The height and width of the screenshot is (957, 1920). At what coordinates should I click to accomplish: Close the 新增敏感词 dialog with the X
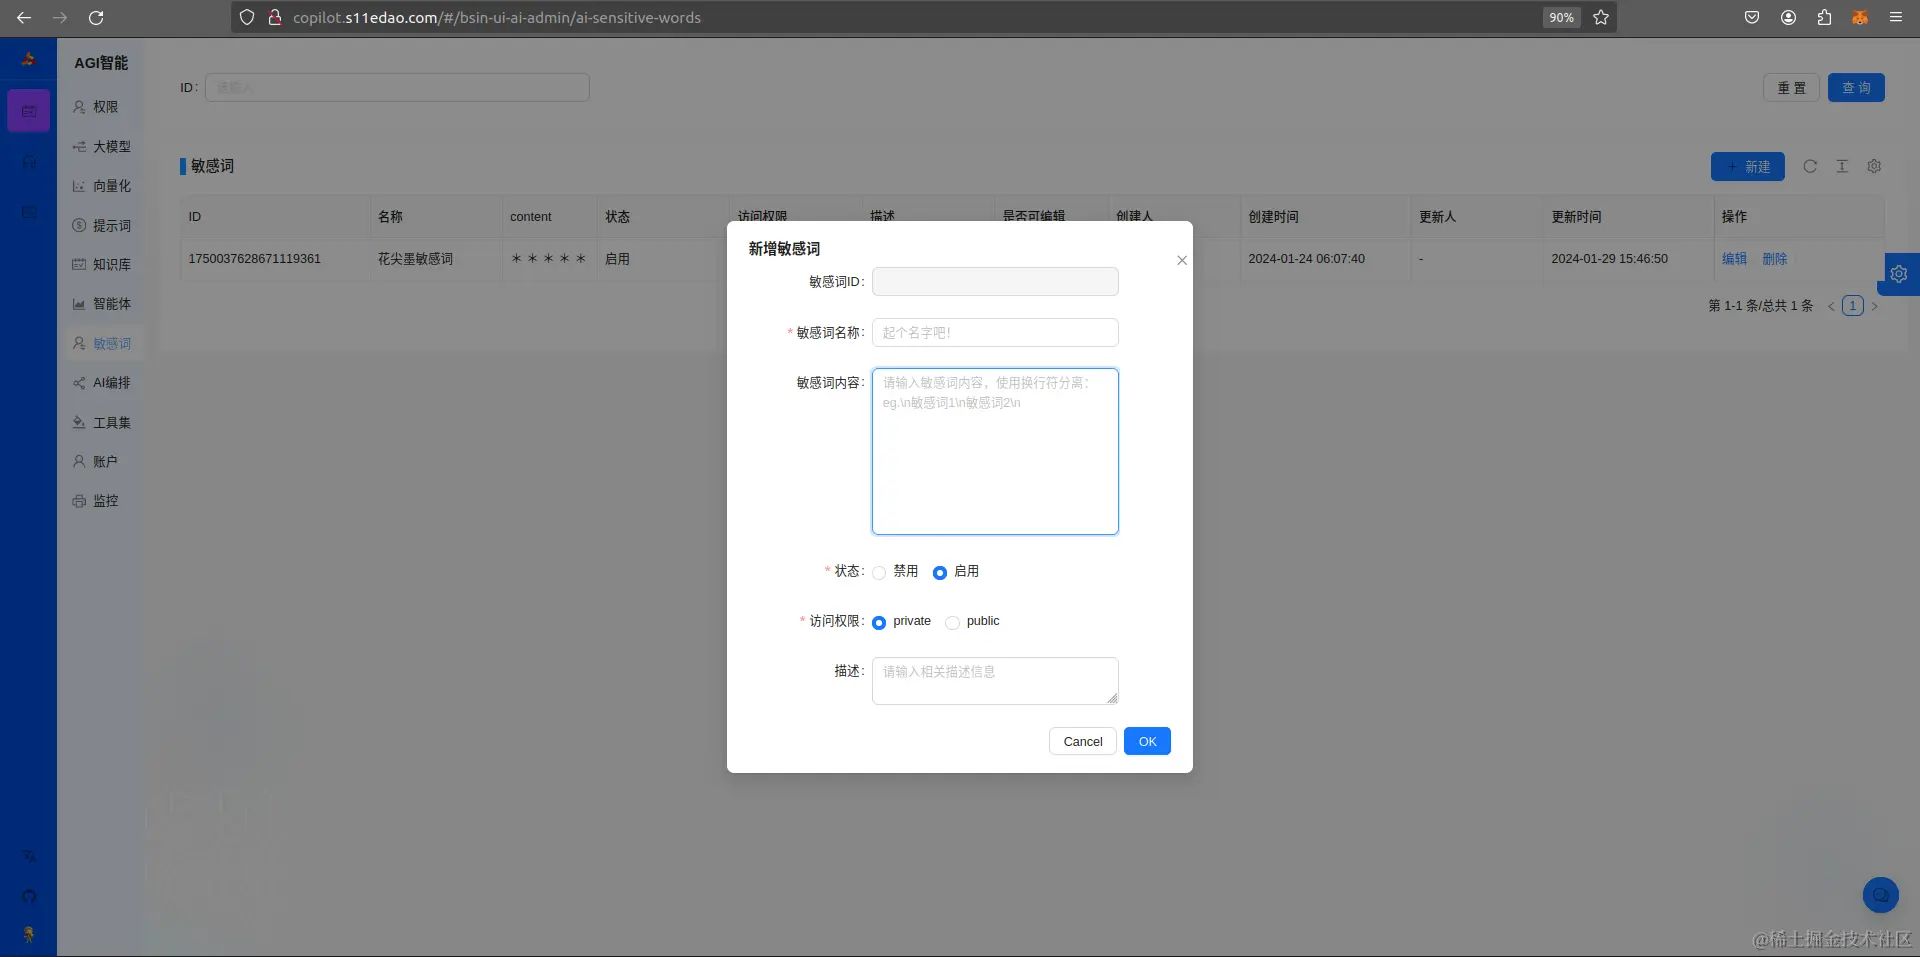tap(1182, 260)
